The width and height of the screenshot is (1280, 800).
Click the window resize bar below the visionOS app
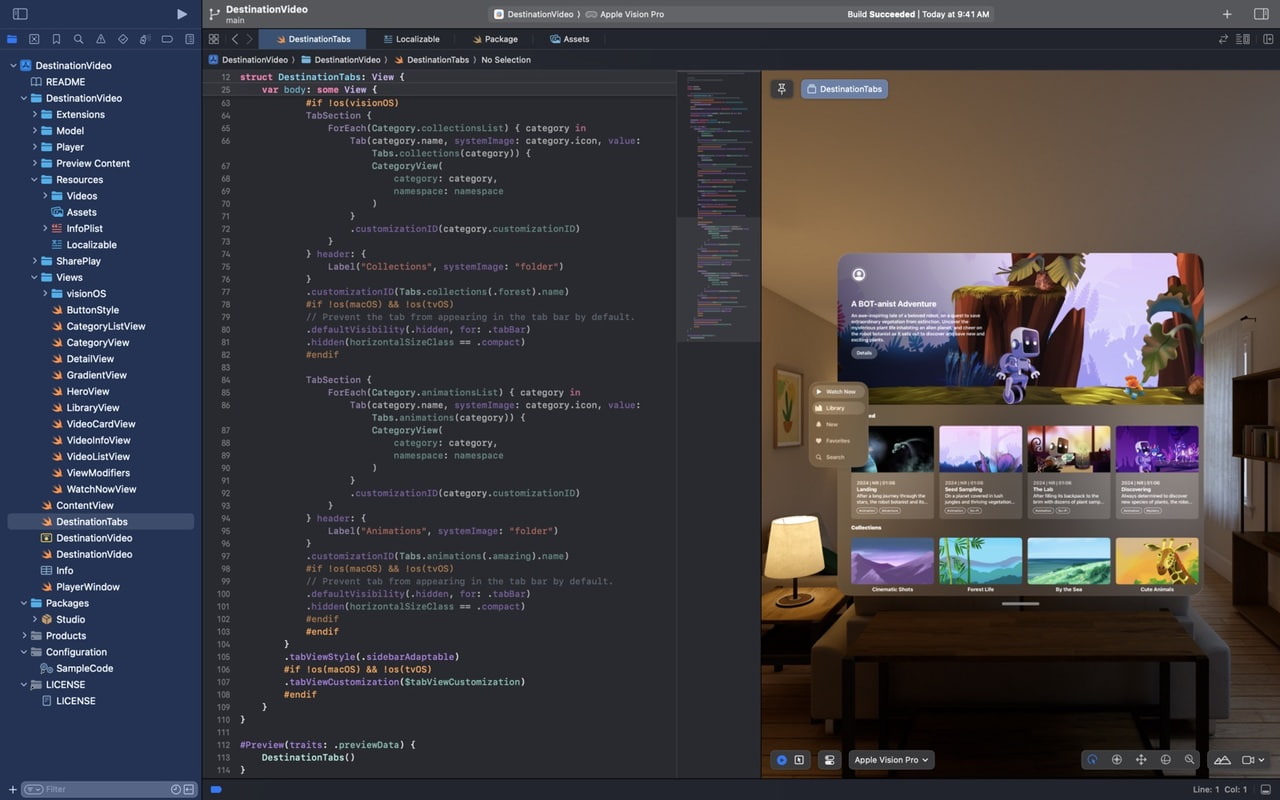pyautogui.click(x=1021, y=603)
